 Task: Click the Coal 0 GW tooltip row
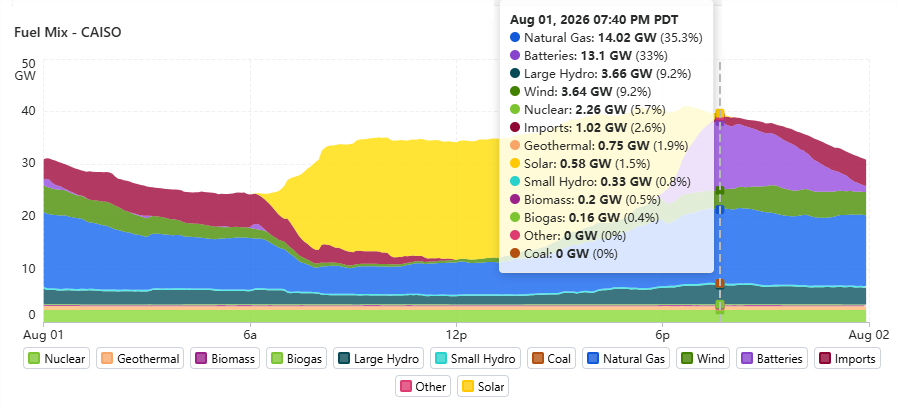tap(563, 254)
